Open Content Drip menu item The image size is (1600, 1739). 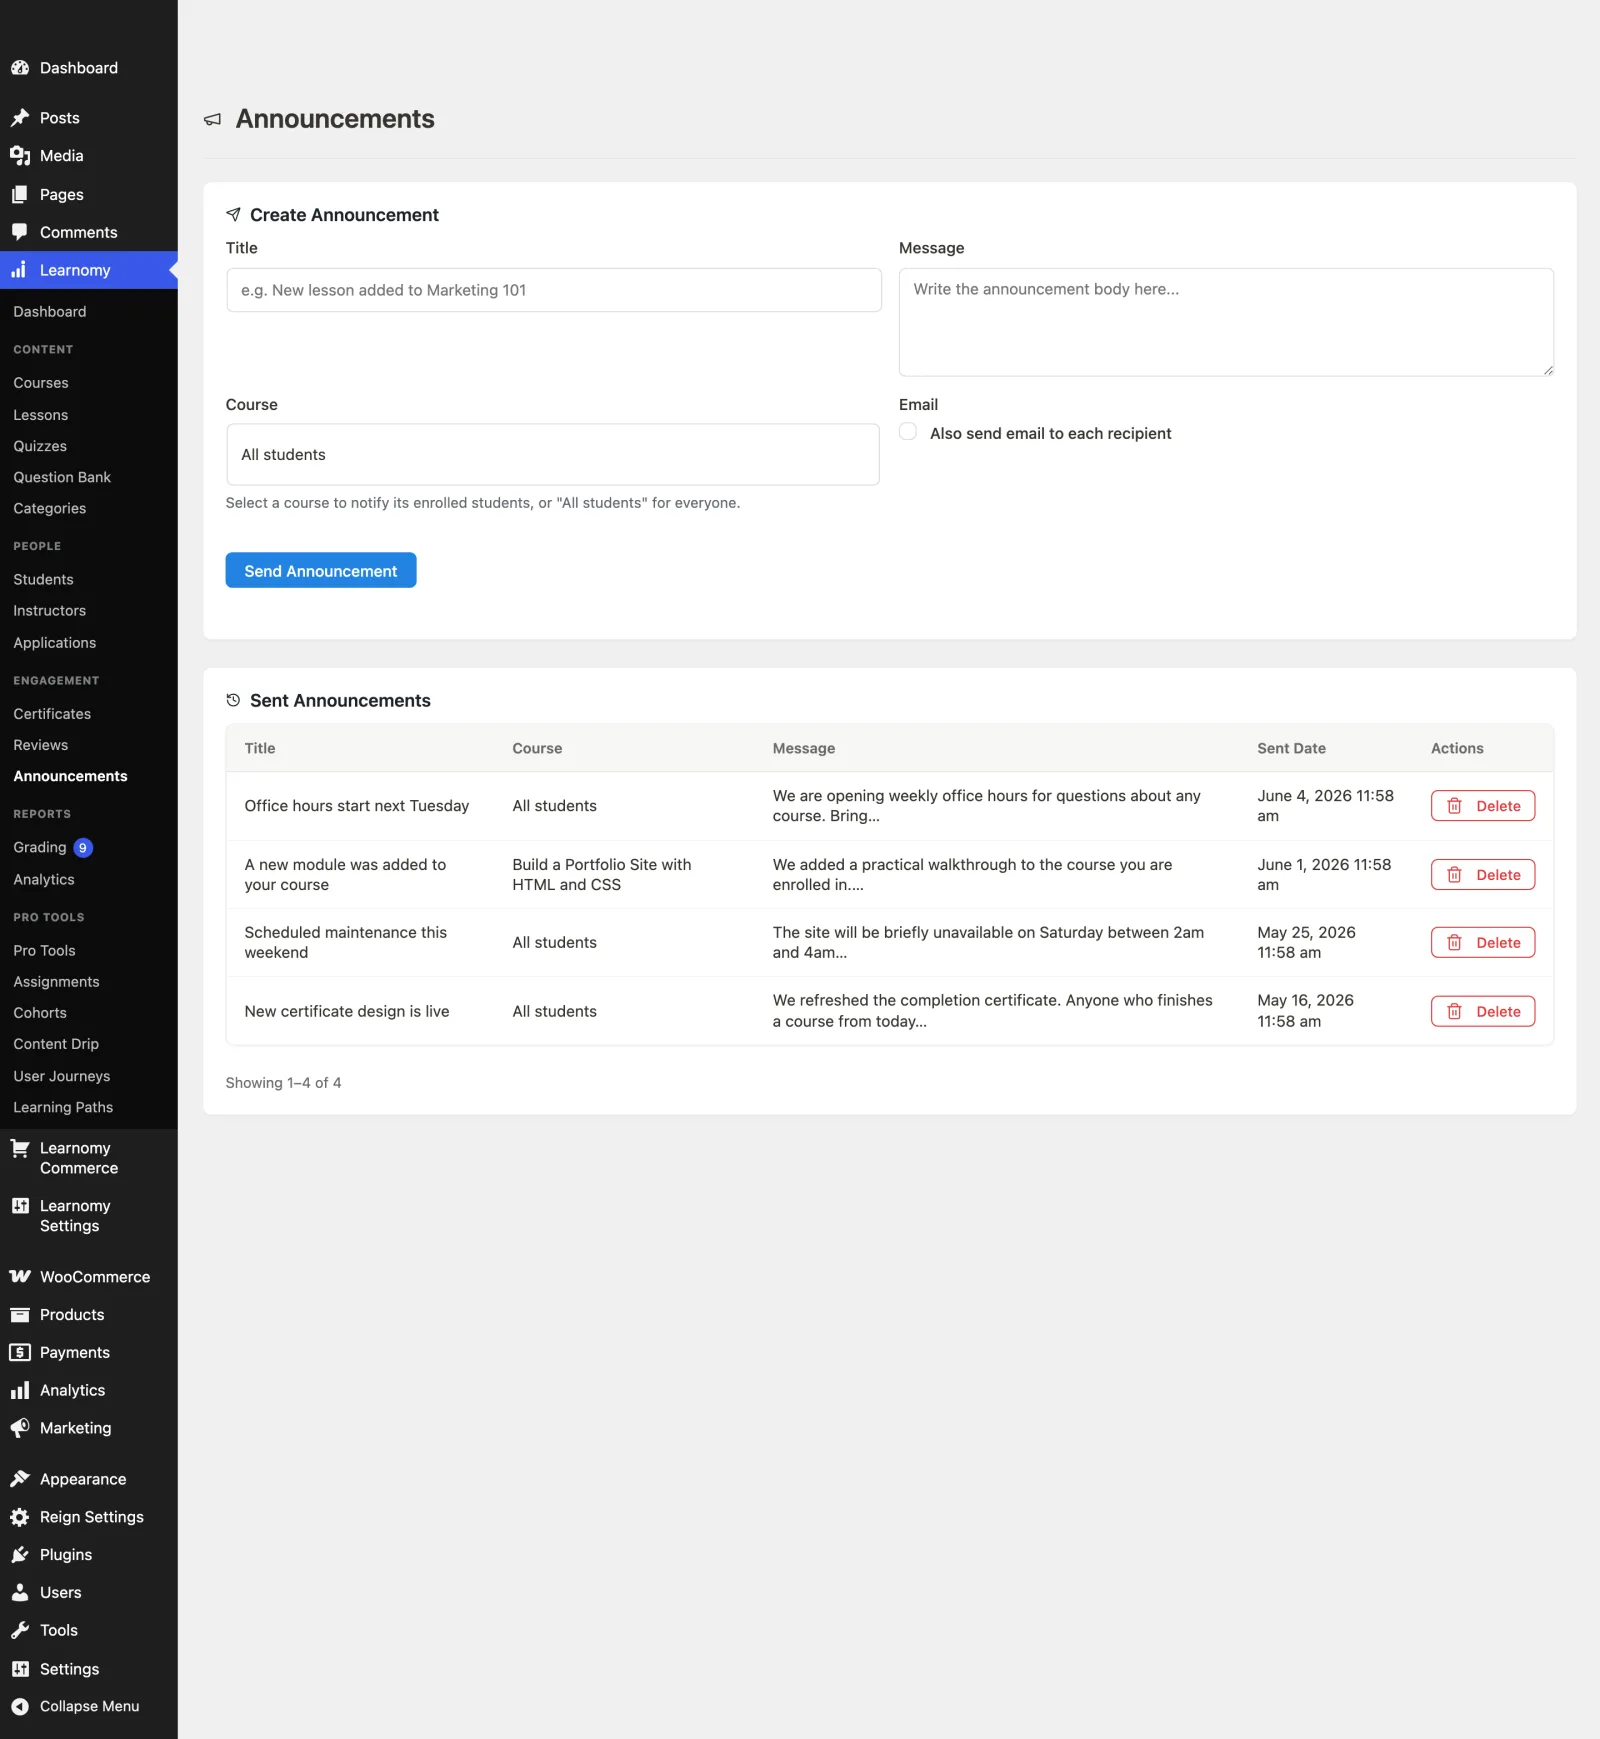click(56, 1044)
